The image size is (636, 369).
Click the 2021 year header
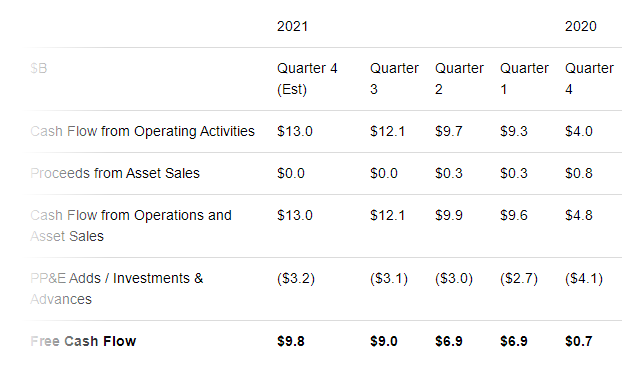click(x=292, y=26)
